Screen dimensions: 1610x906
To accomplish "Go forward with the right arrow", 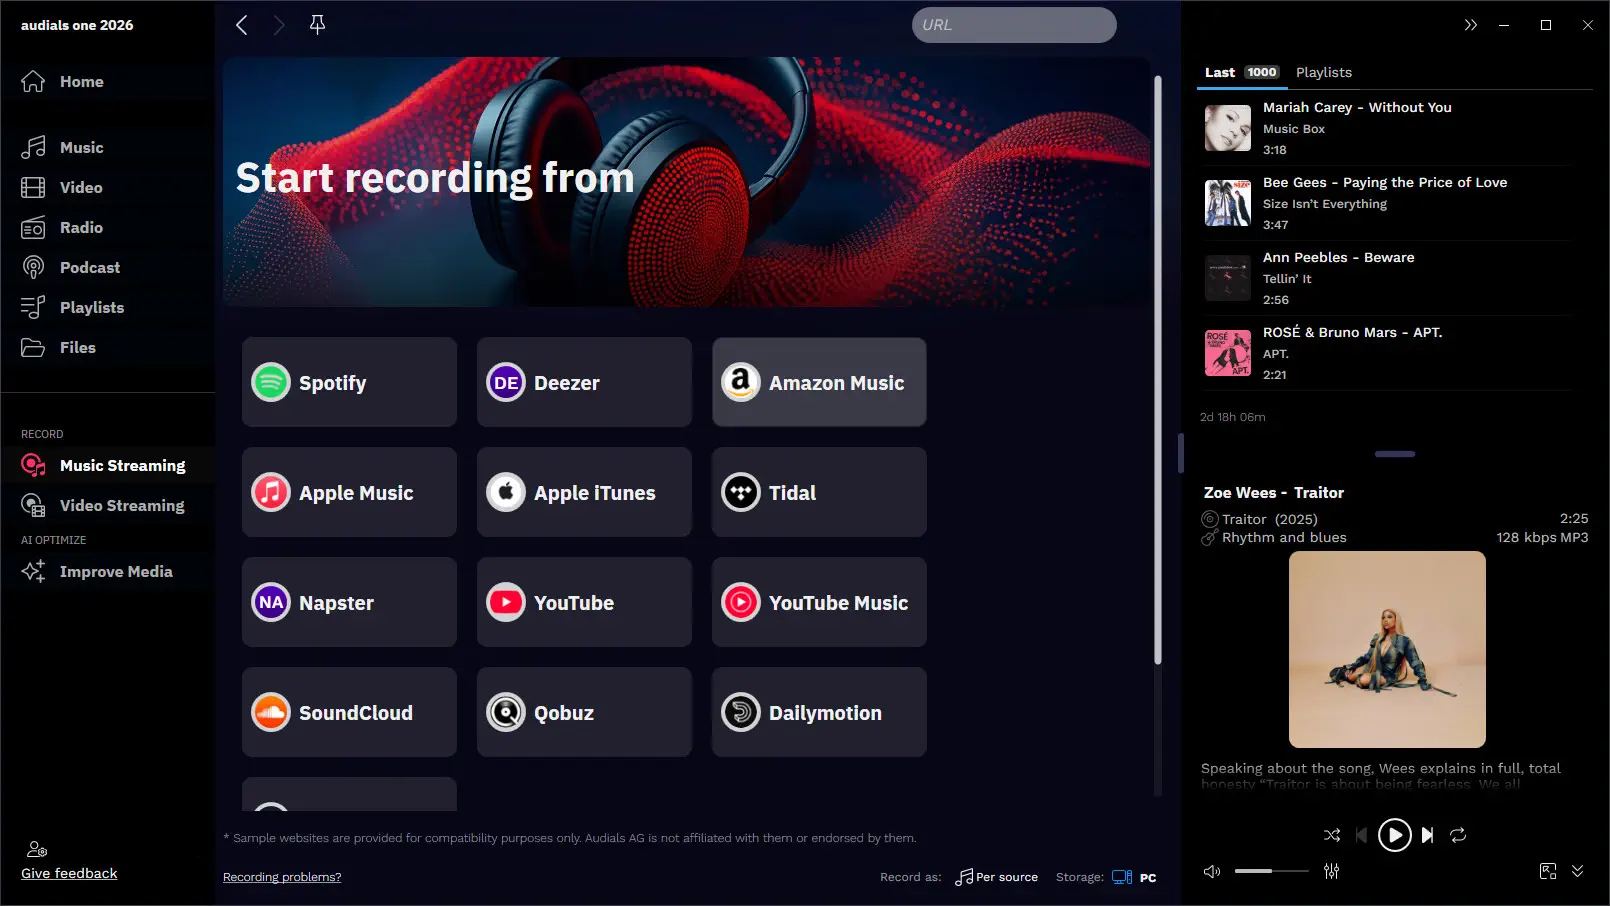I will pyautogui.click(x=279, y=25).
